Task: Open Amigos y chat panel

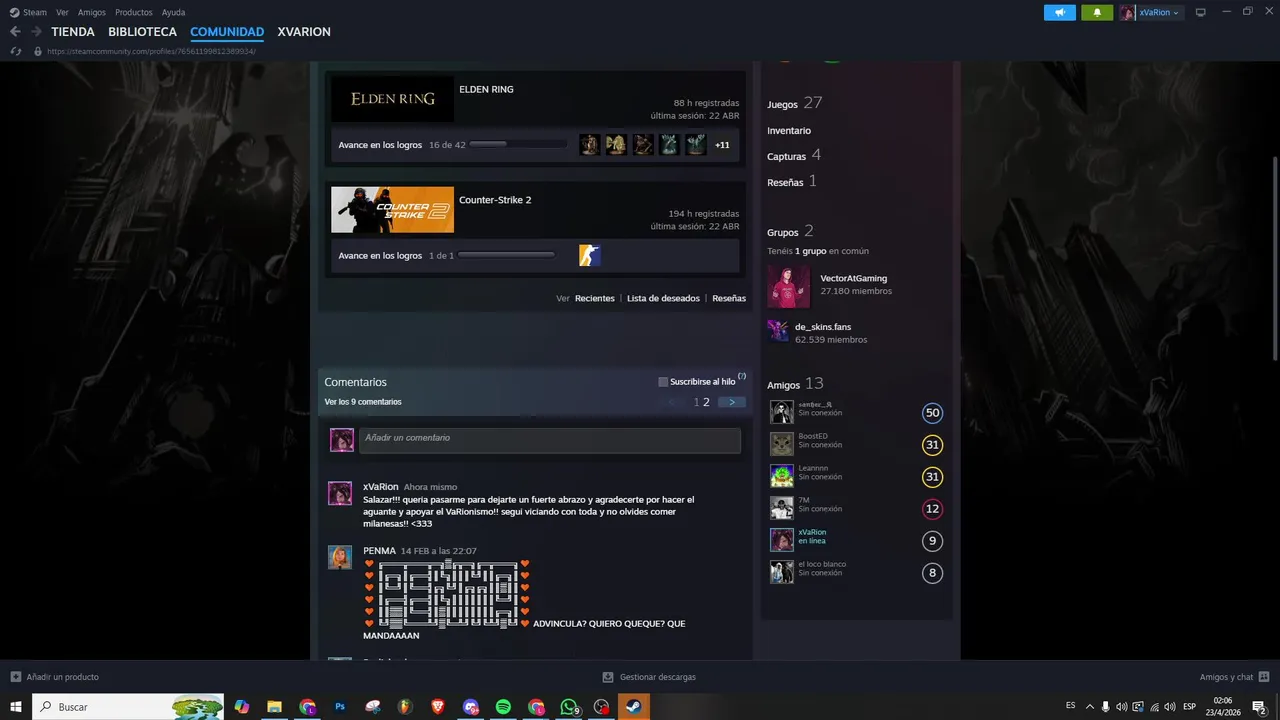Action: pos(1235,677)
